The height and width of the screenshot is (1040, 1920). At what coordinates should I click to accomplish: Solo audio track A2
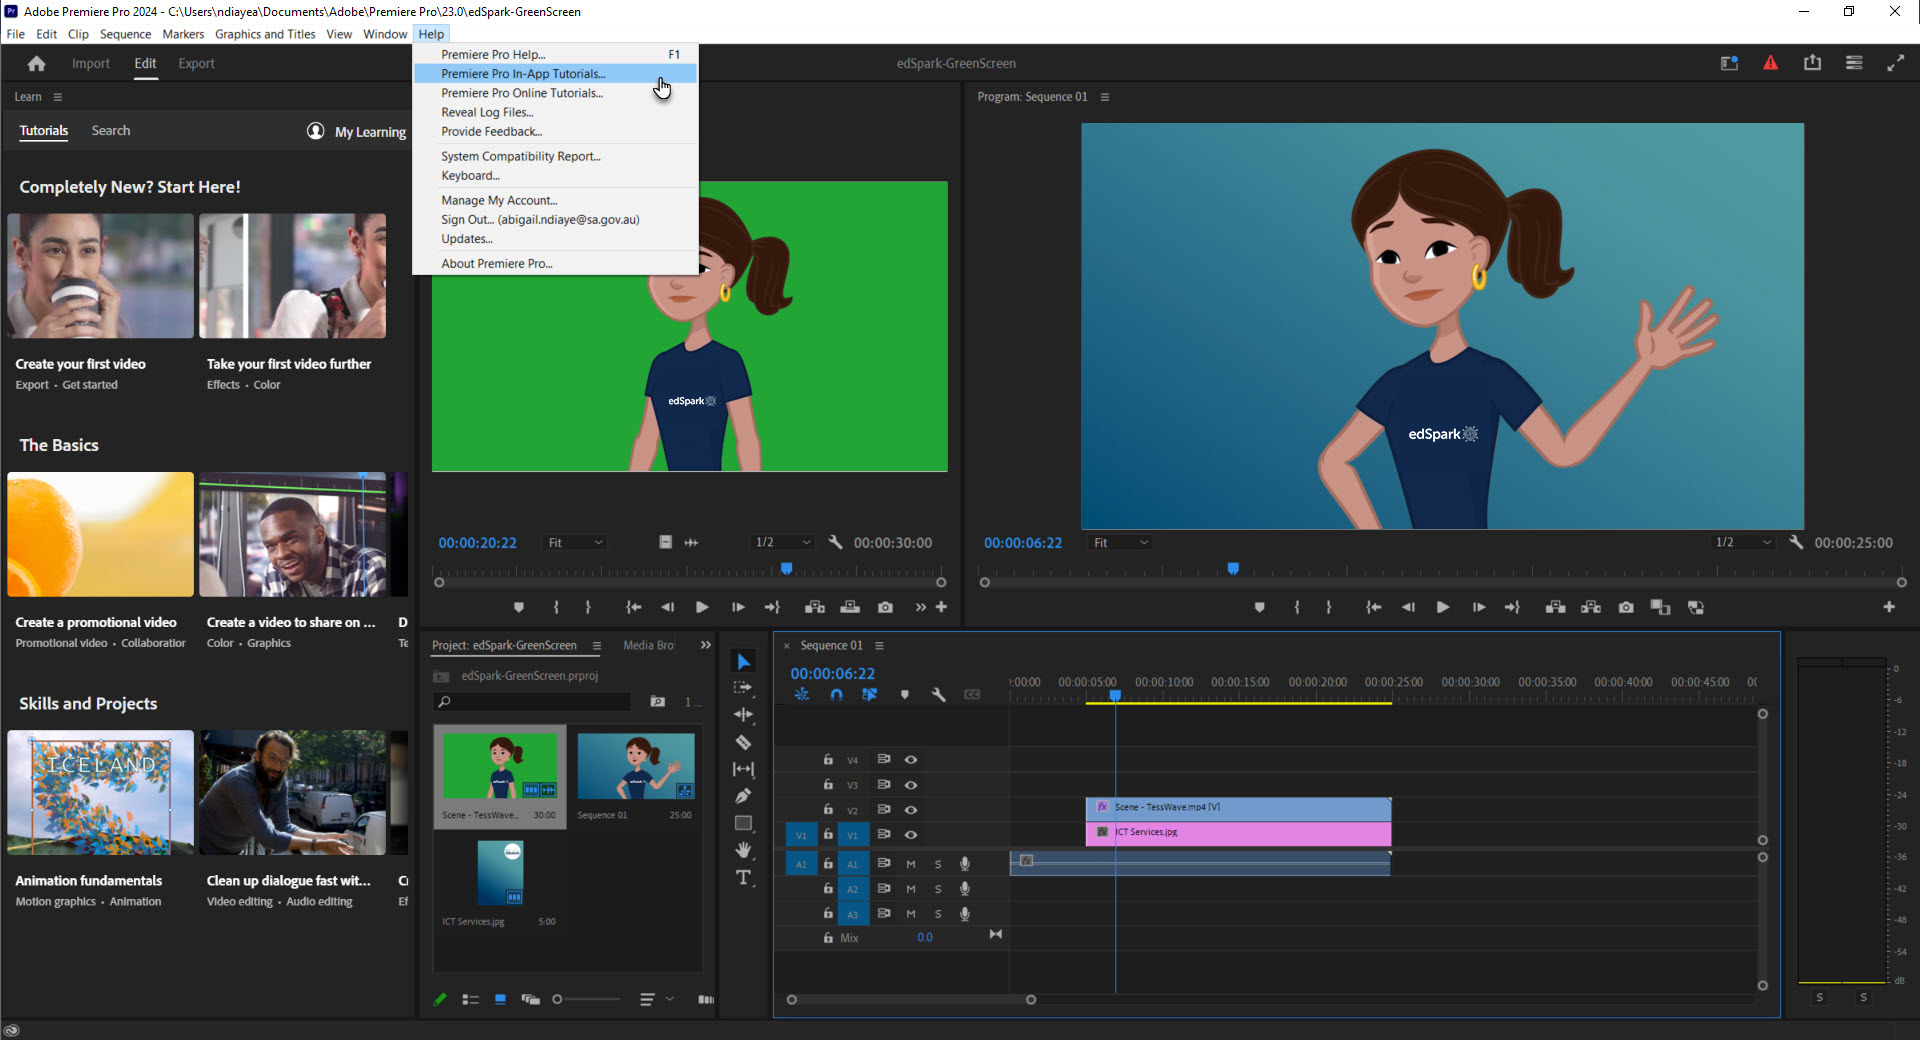[x=938, y=889]
